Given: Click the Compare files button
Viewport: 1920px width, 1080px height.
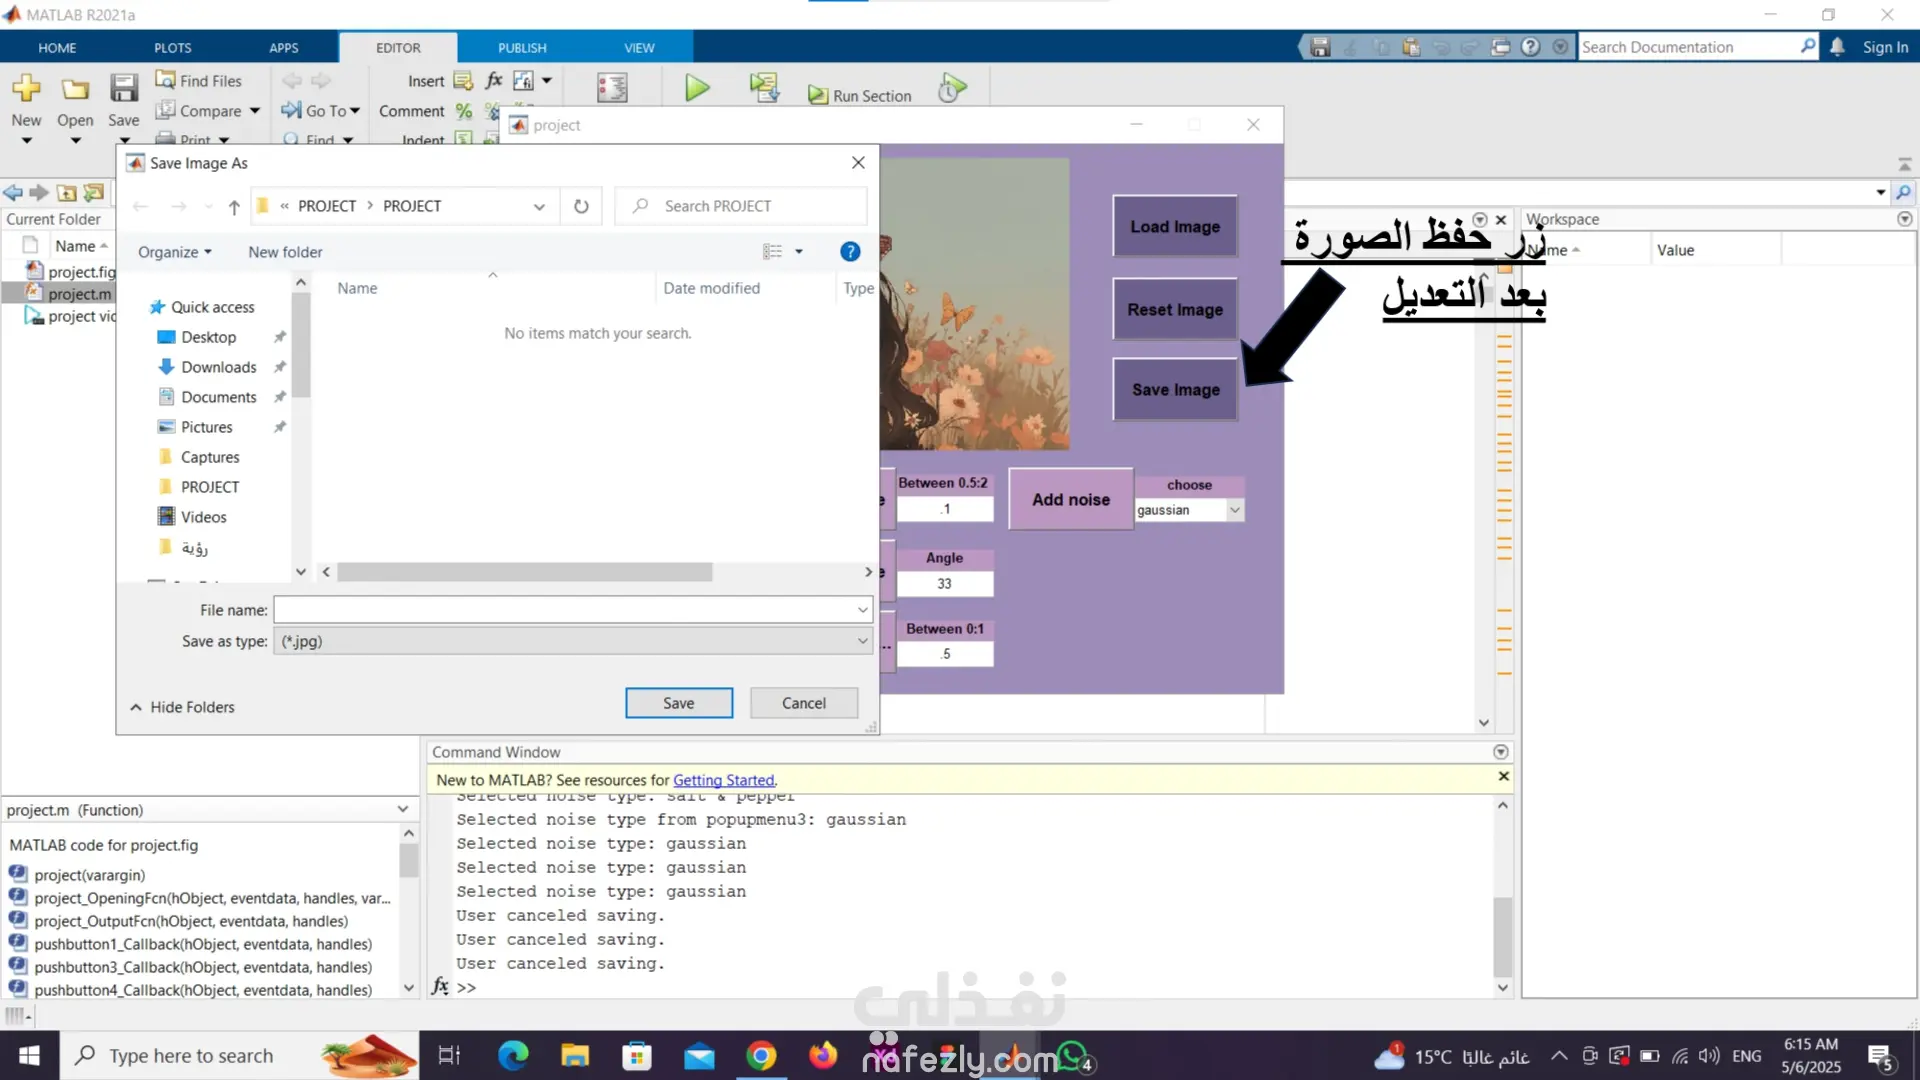Looking at the screenshot, I should [x=209, y=110].
